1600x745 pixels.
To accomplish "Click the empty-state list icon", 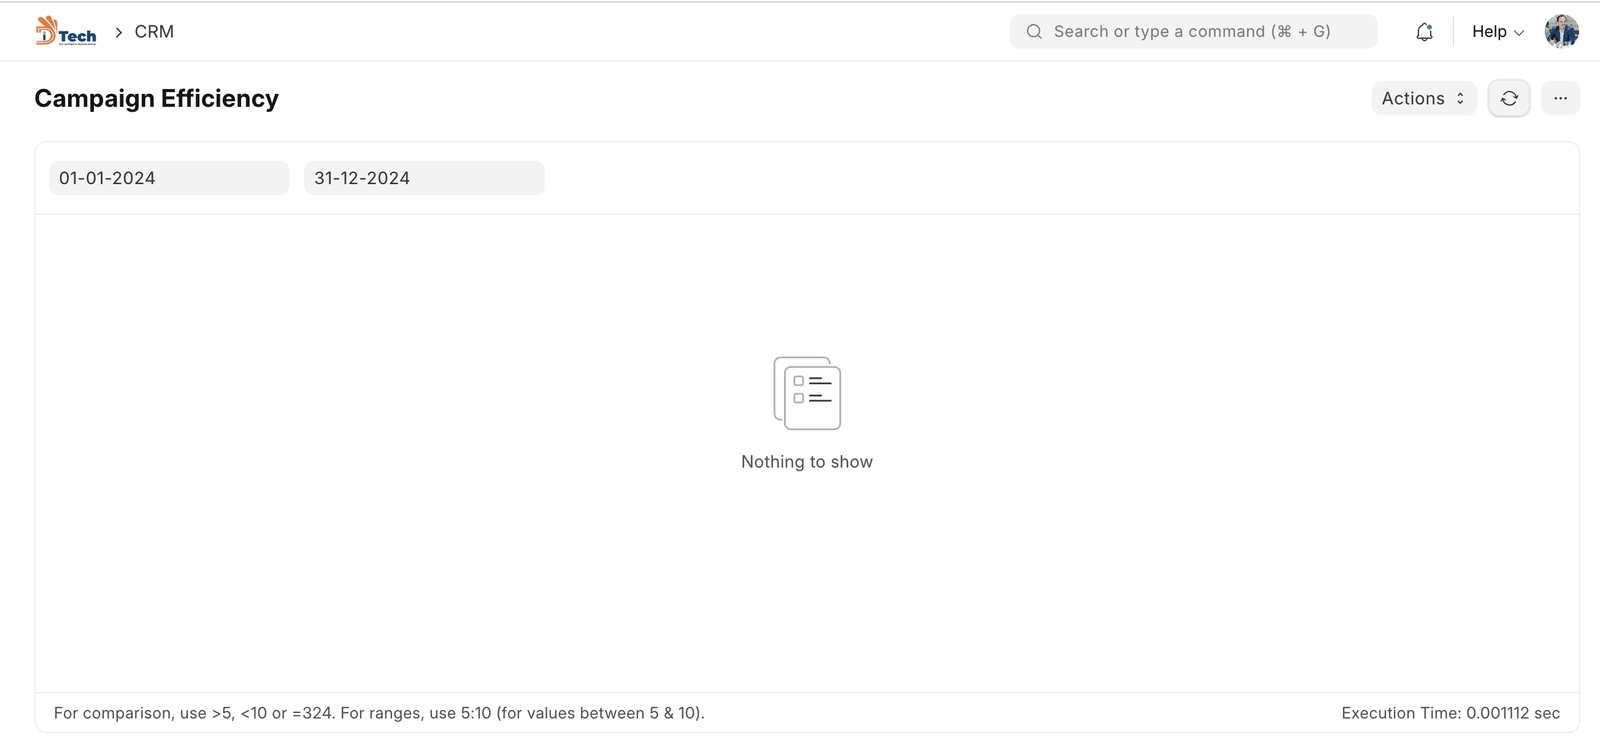I will (807, 393).
